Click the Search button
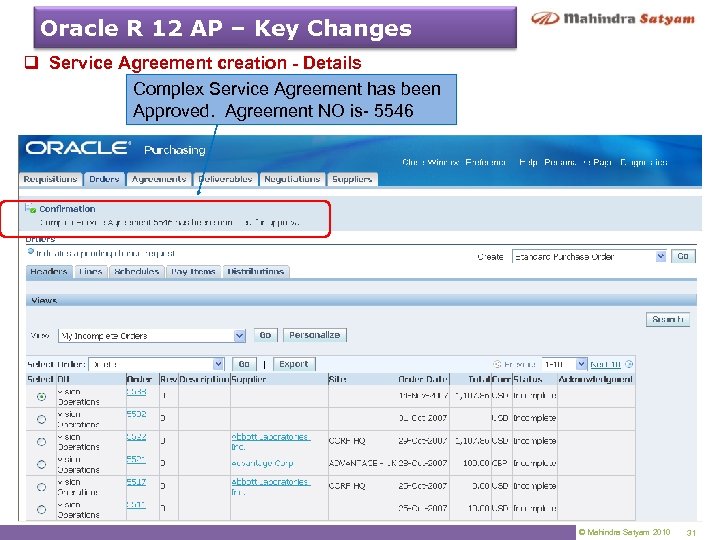Image resolution: width=720 pixels, height=540 pixels. tap(668, 319)
